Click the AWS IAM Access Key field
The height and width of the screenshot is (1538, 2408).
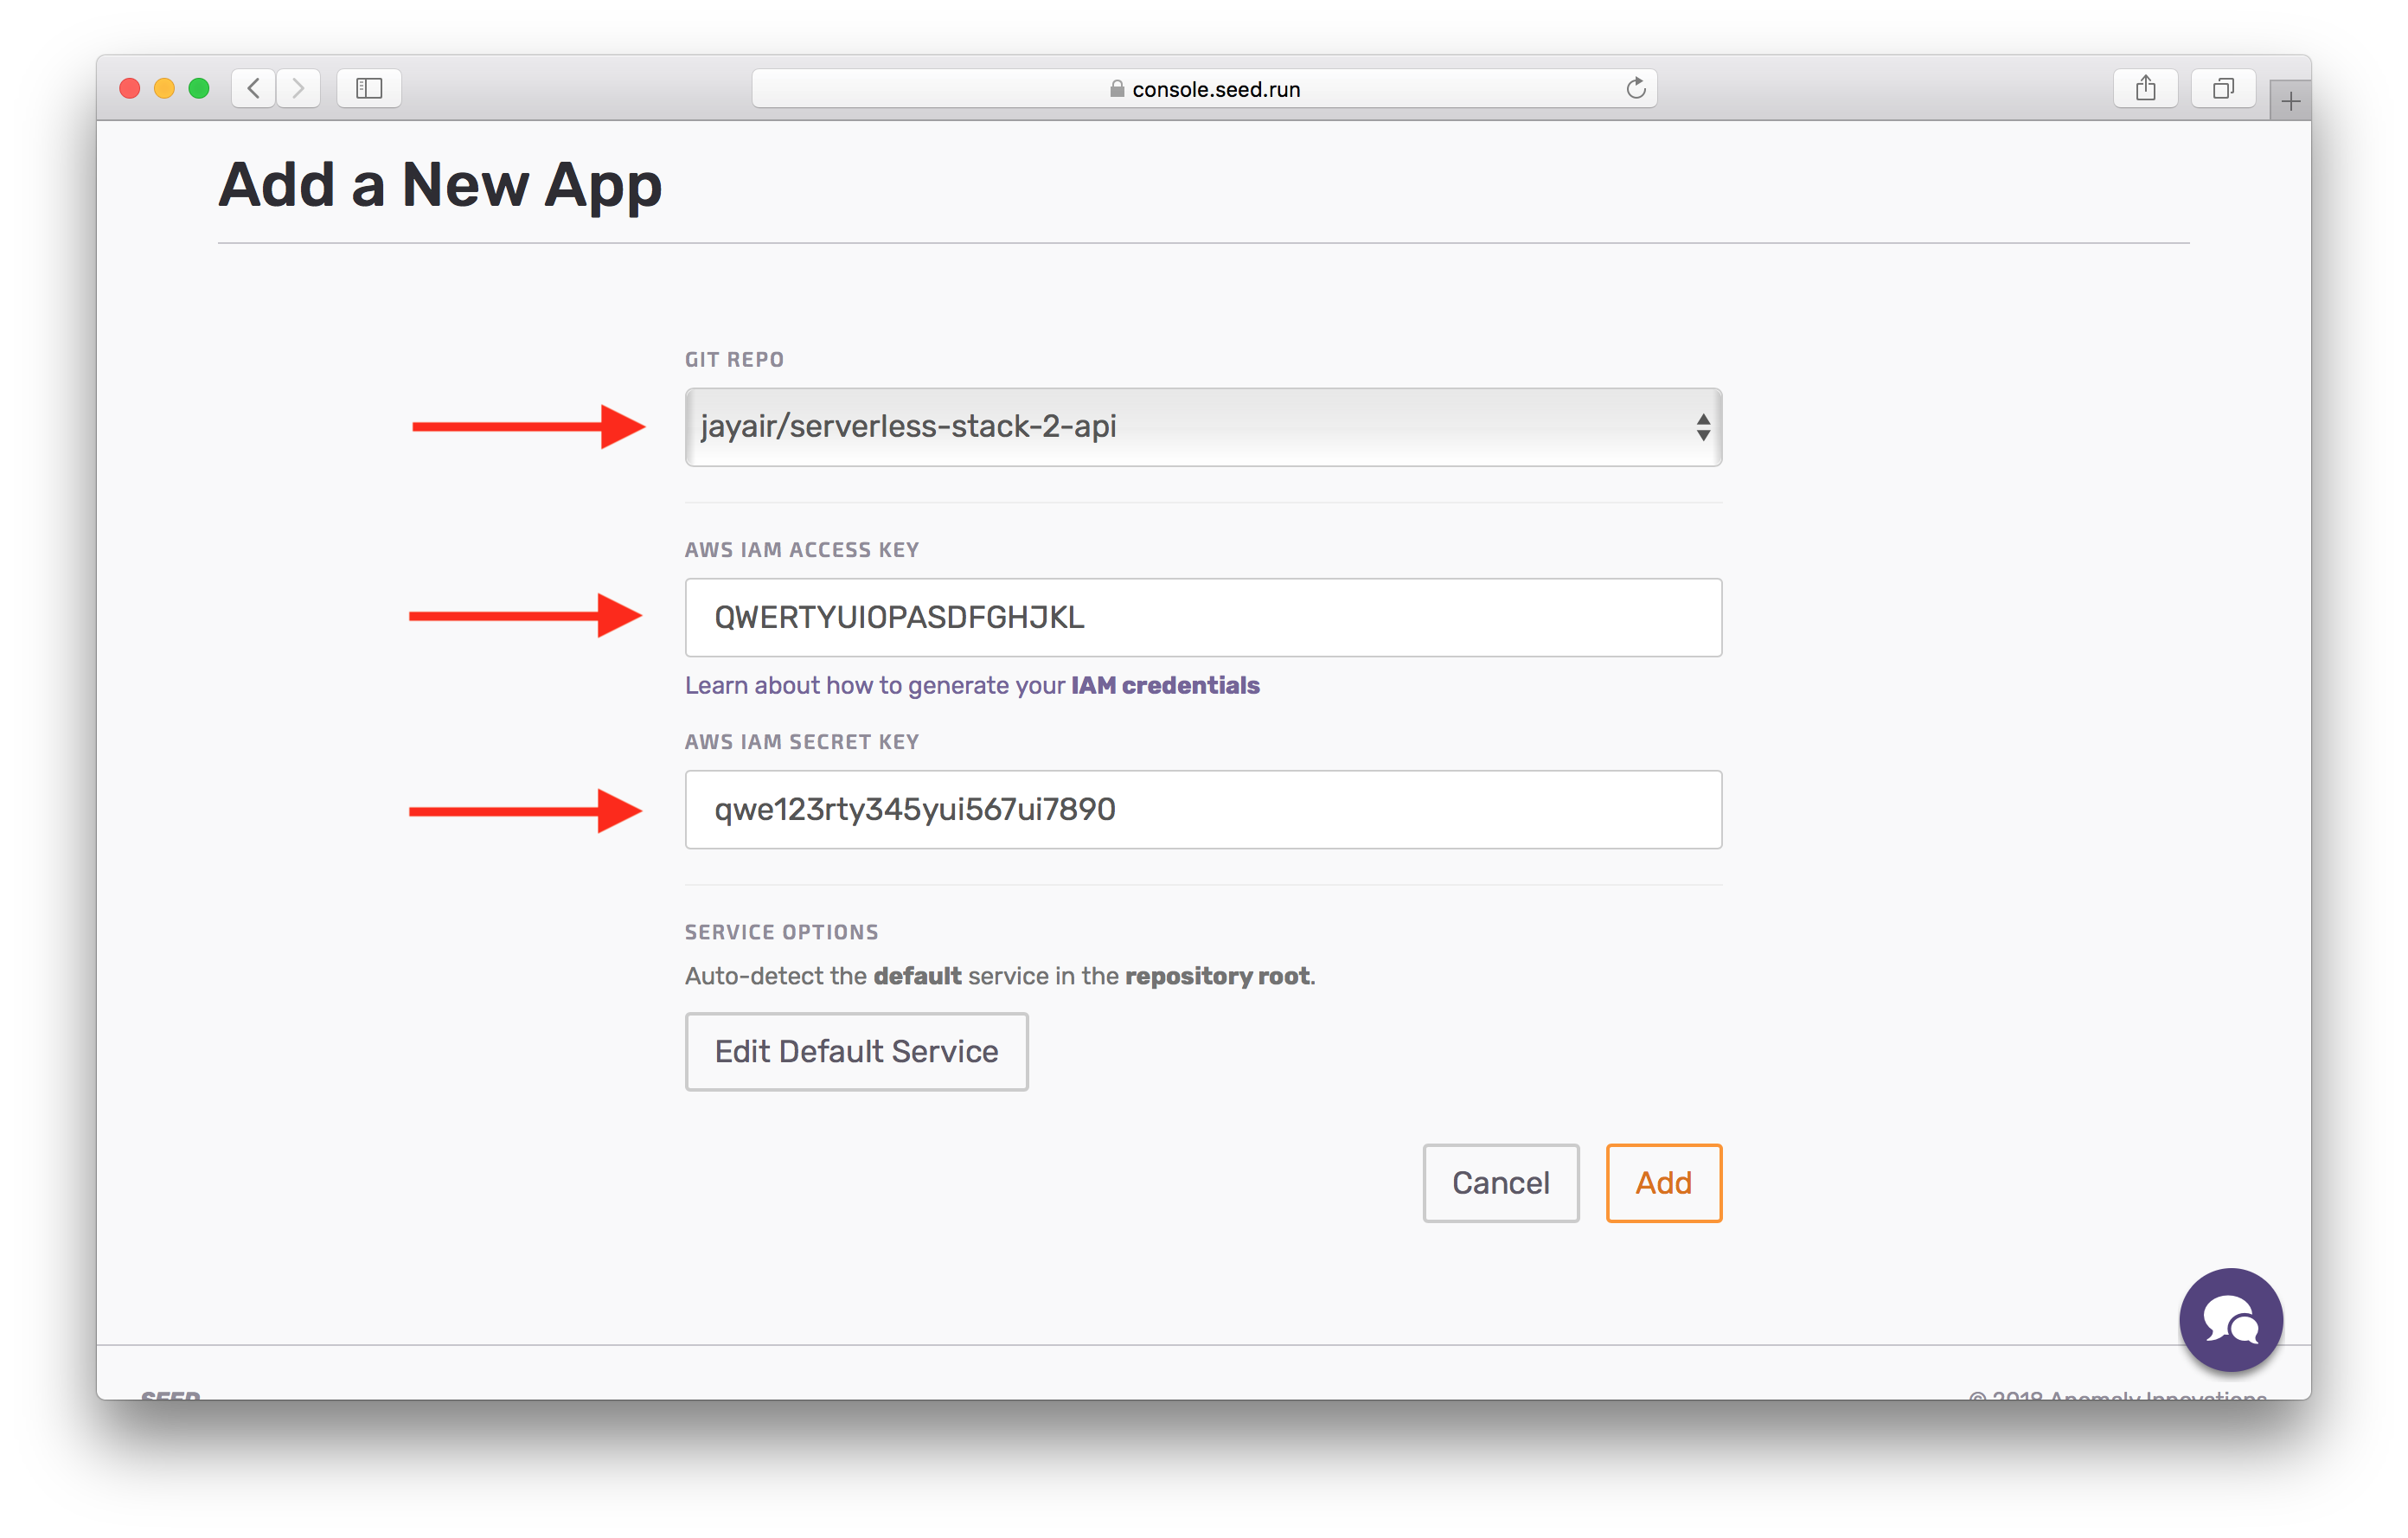1202,617
